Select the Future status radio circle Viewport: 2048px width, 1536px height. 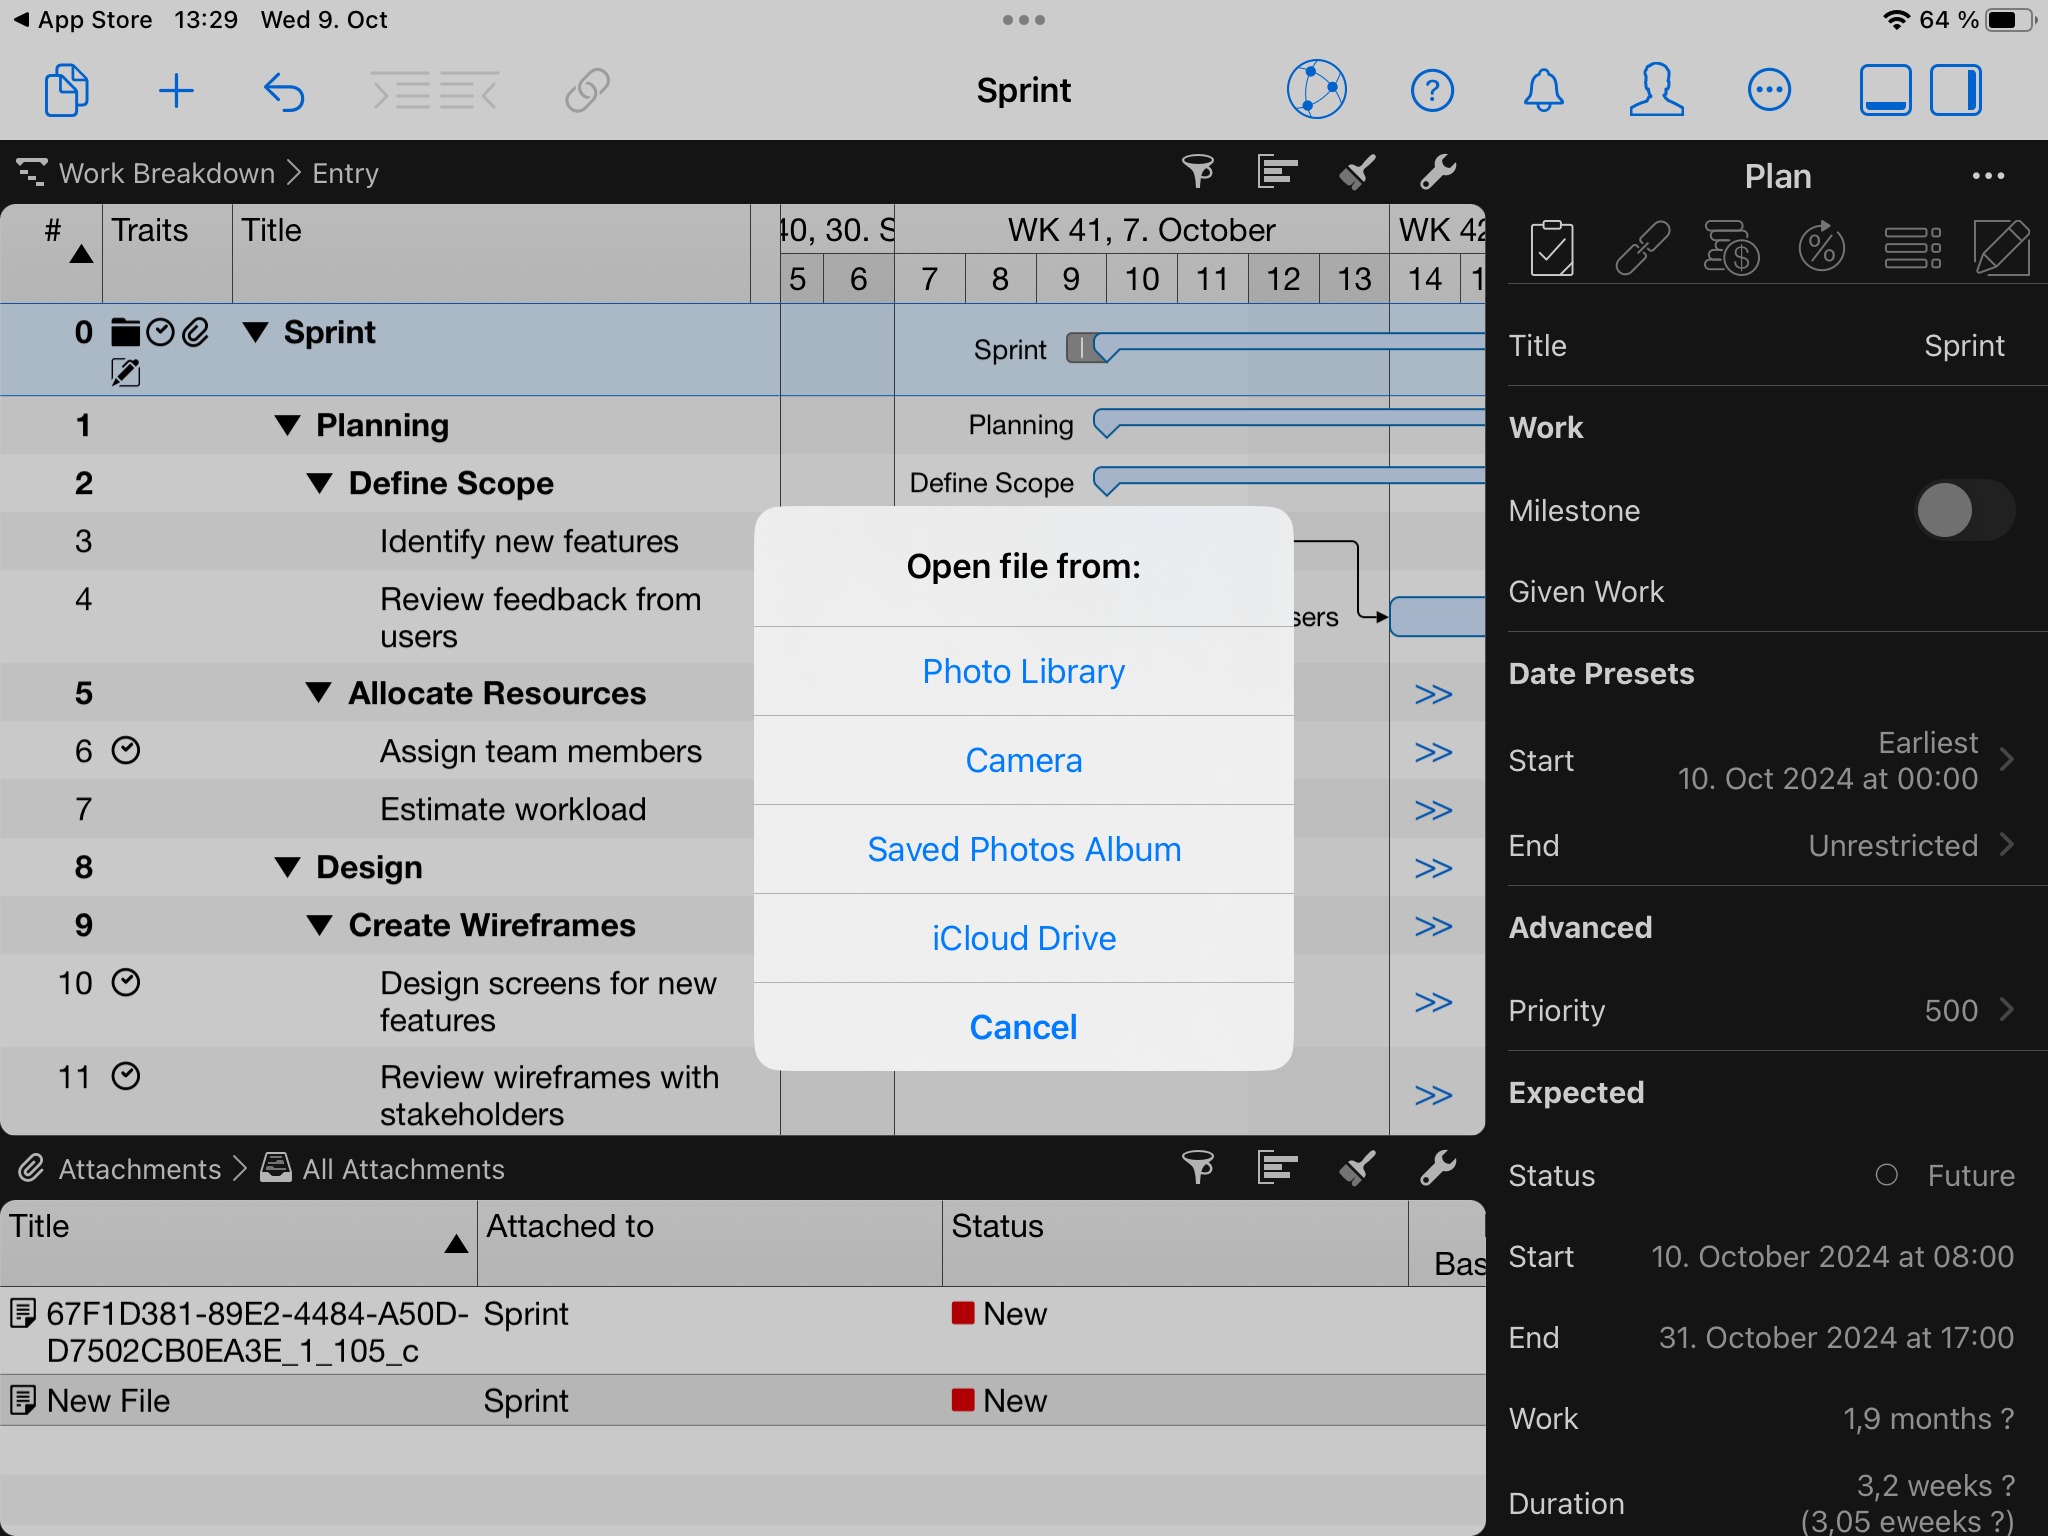1886,1175
